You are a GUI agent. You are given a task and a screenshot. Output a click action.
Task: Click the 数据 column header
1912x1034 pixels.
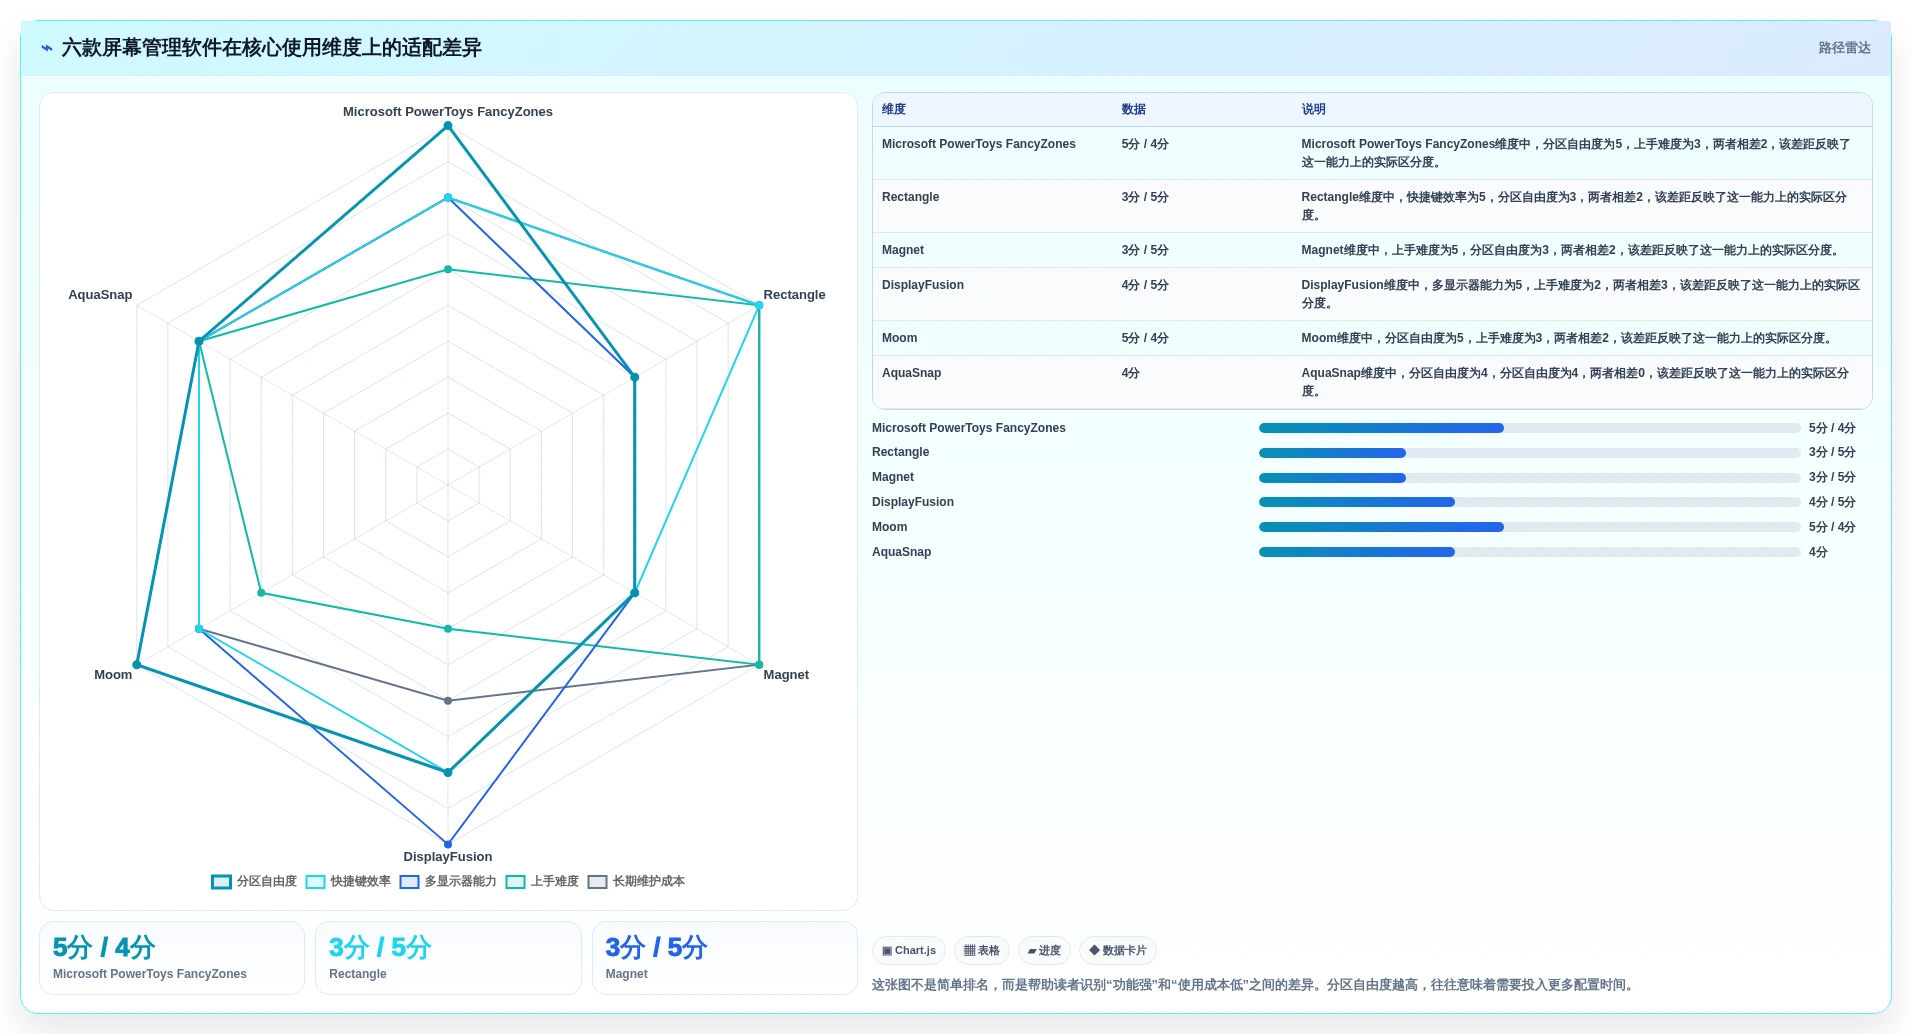point(1133,110)
